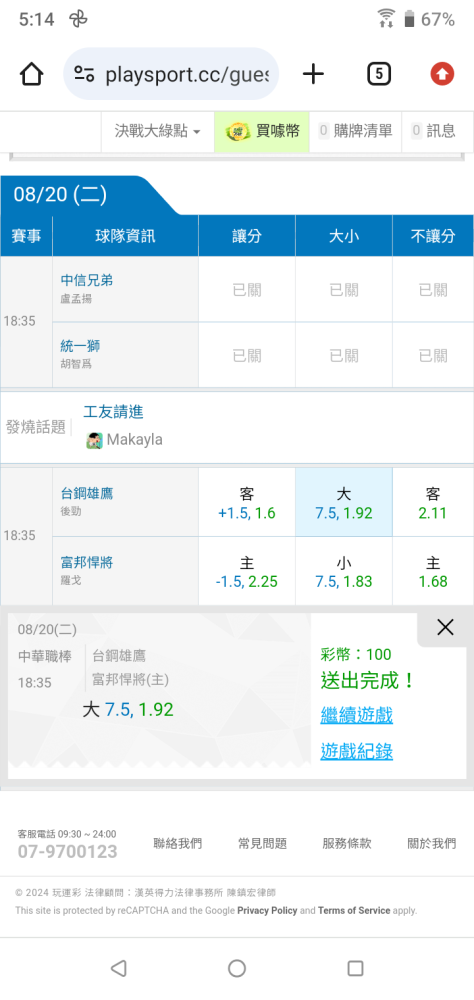The height and width of the screenshot is (1000, 474).
Task: Select 主 1.68 moneyline option
Action: (x=433, y=571)
